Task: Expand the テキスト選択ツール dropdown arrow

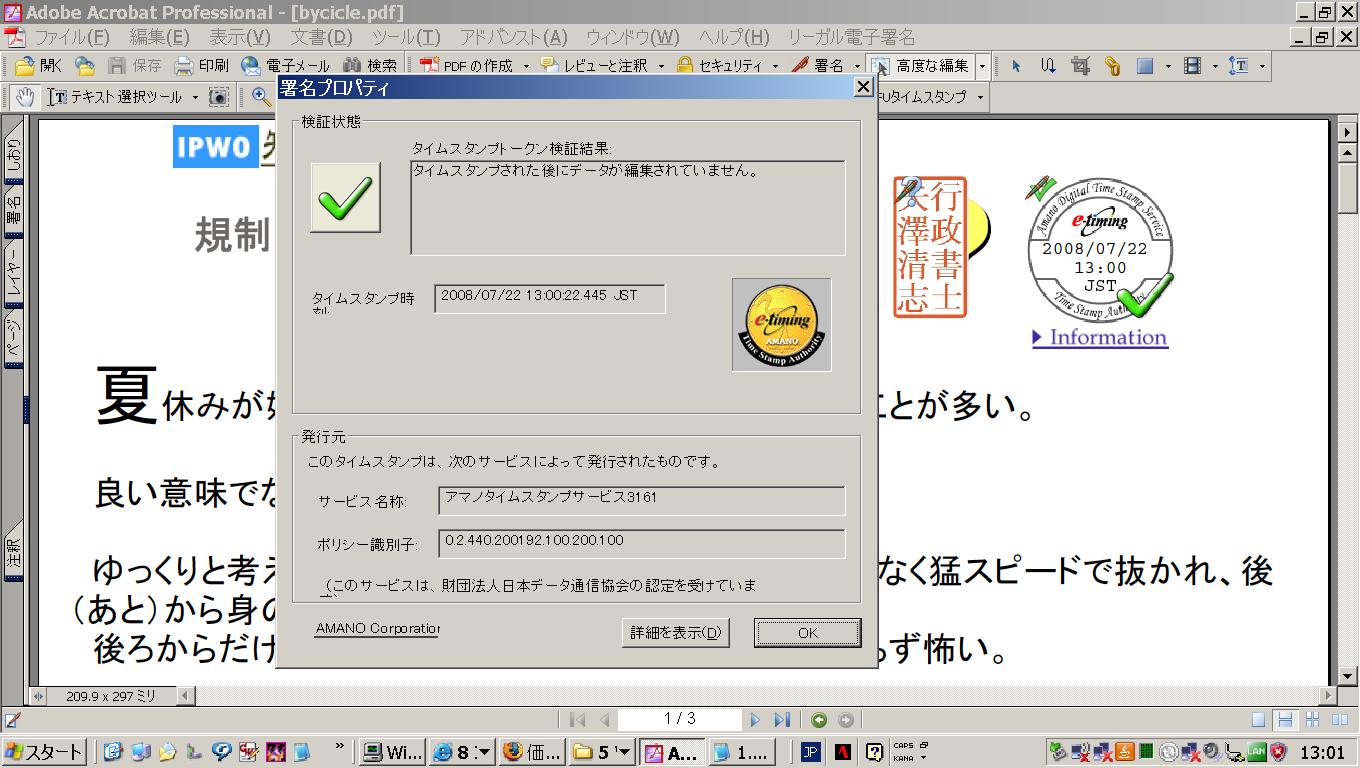Action: [x=195, y=97]
